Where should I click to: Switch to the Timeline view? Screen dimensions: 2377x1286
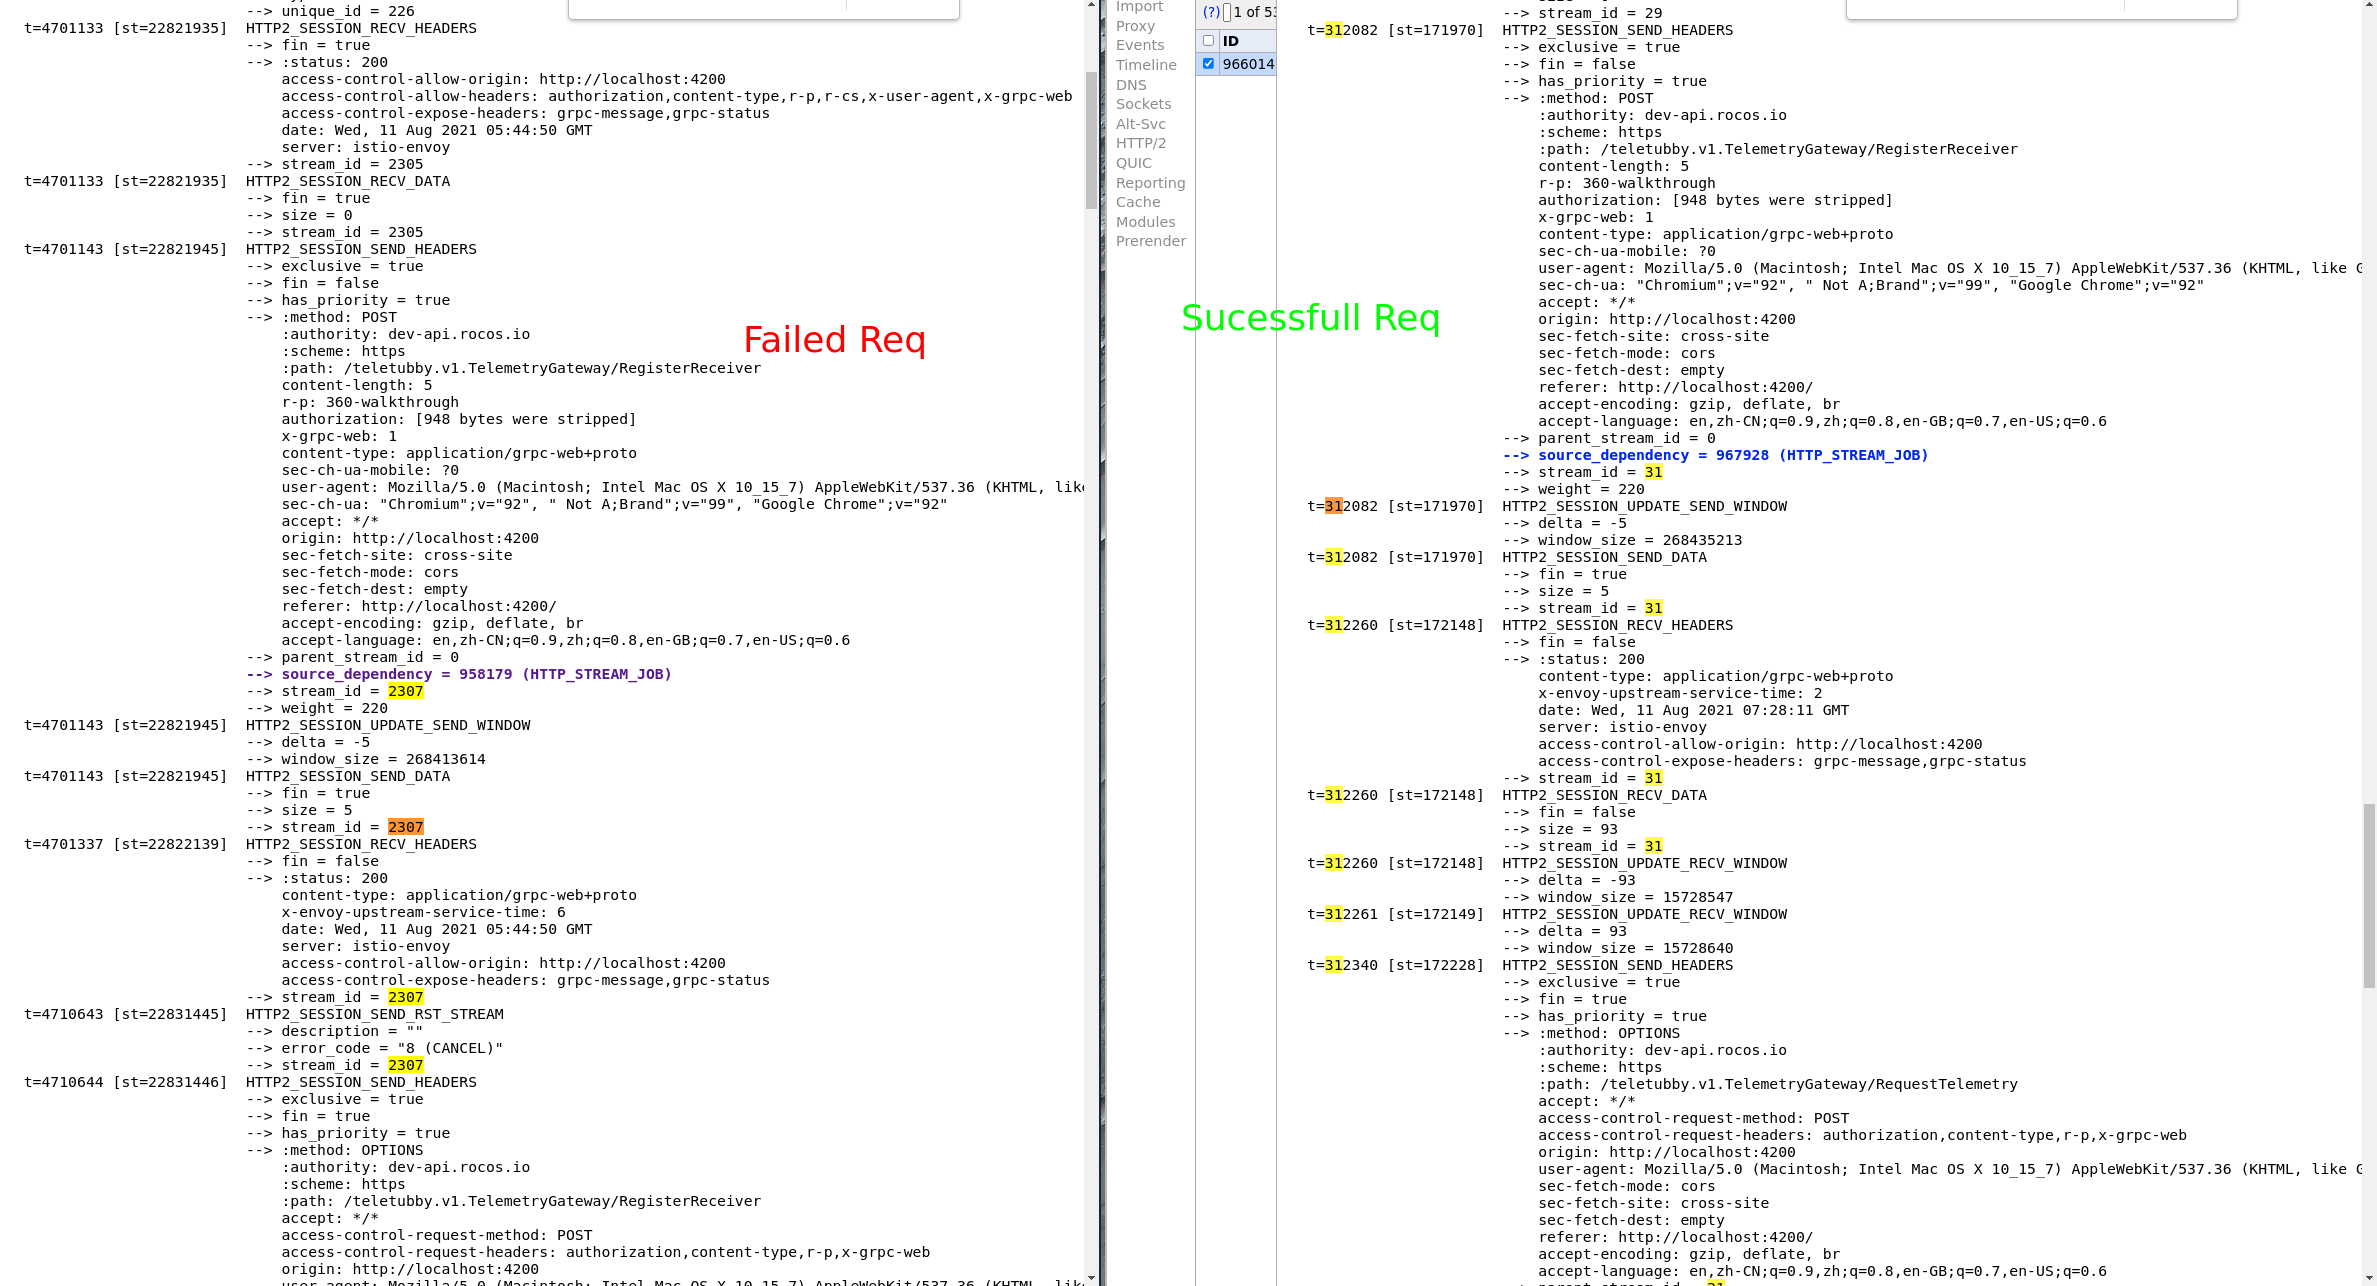point(1146,65)
